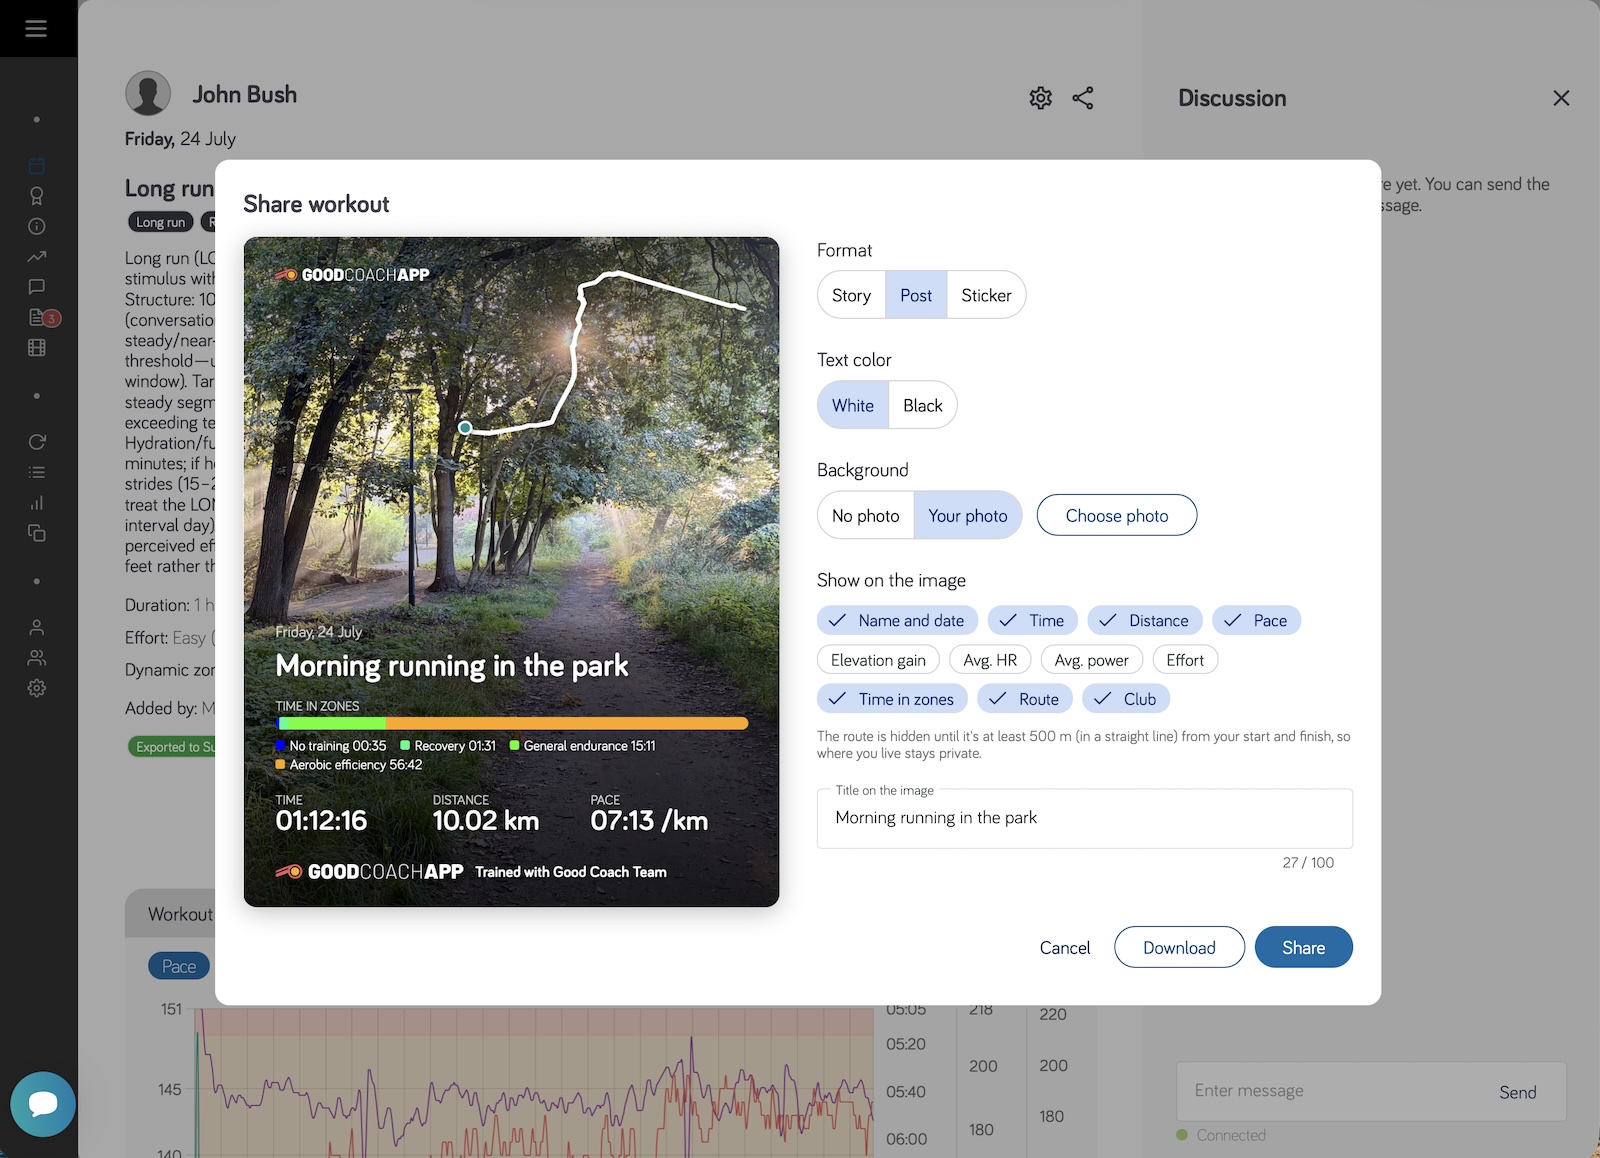Set text color to Black
The width and height of the screenshot is (1600, 1158).
pos(923,405)
